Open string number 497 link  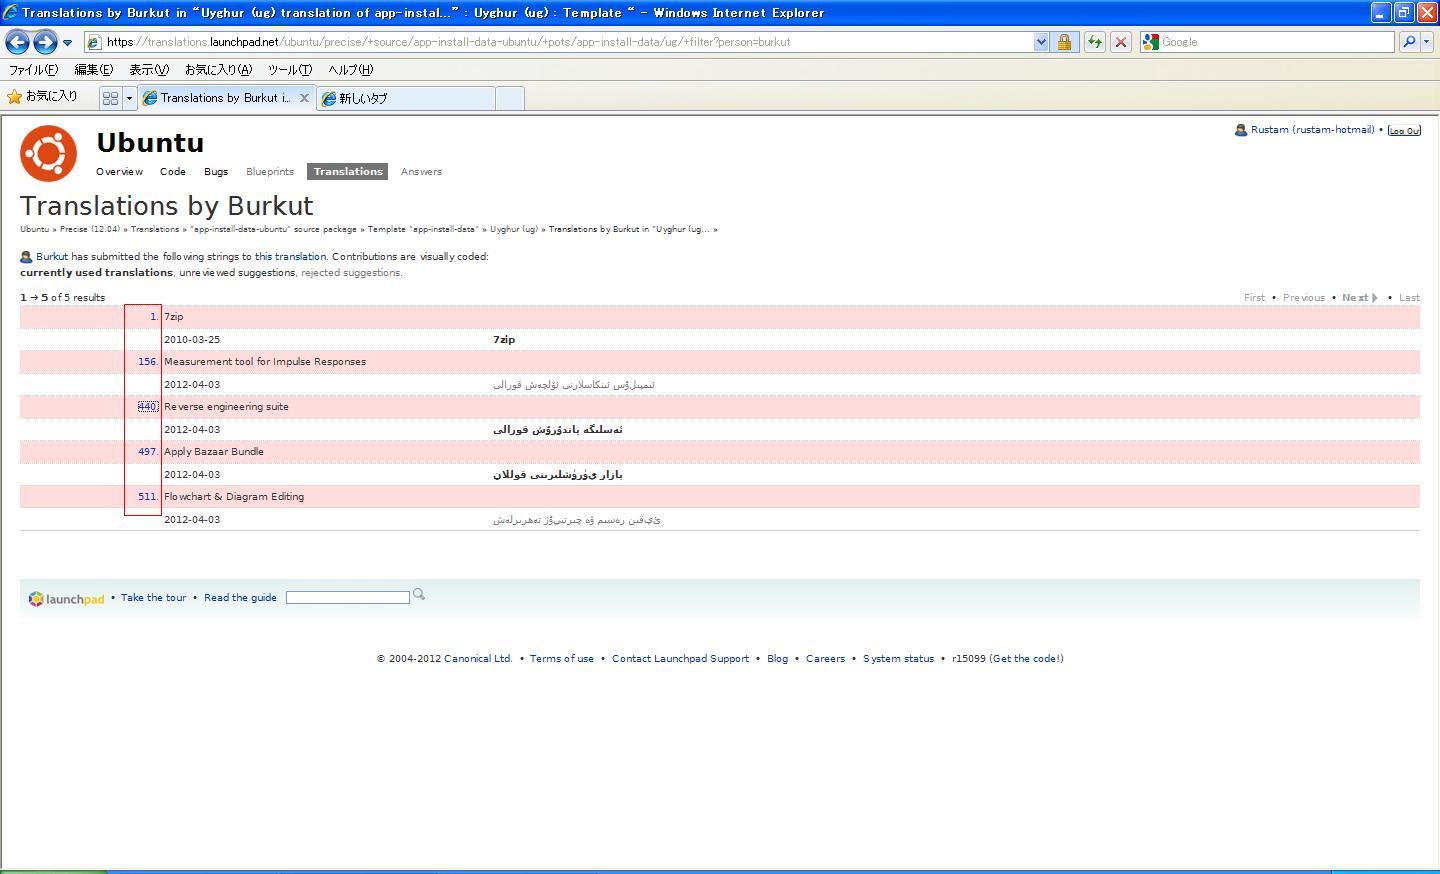tap(147, 452)
